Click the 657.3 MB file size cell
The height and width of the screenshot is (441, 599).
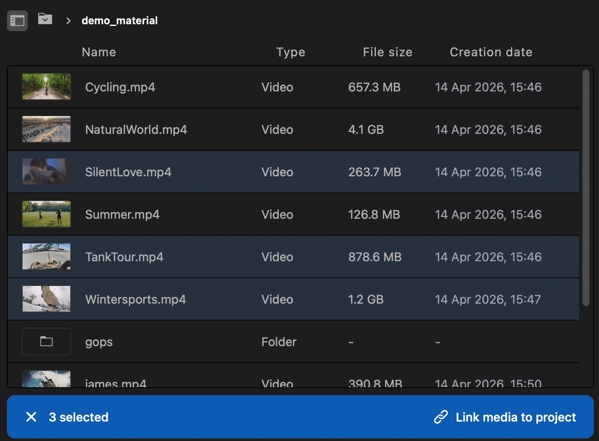pos(374,87)
